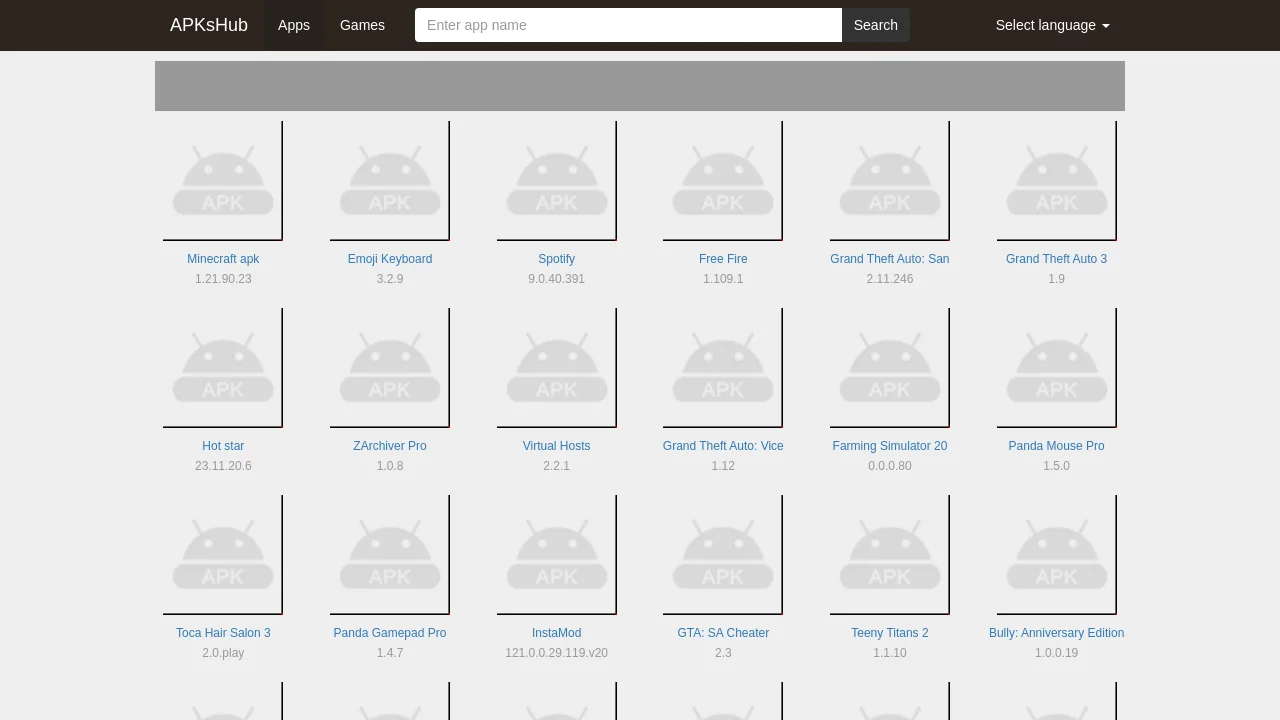Click the ZArchiver Pro title link

pyautogui.click(x=390, y=446)
